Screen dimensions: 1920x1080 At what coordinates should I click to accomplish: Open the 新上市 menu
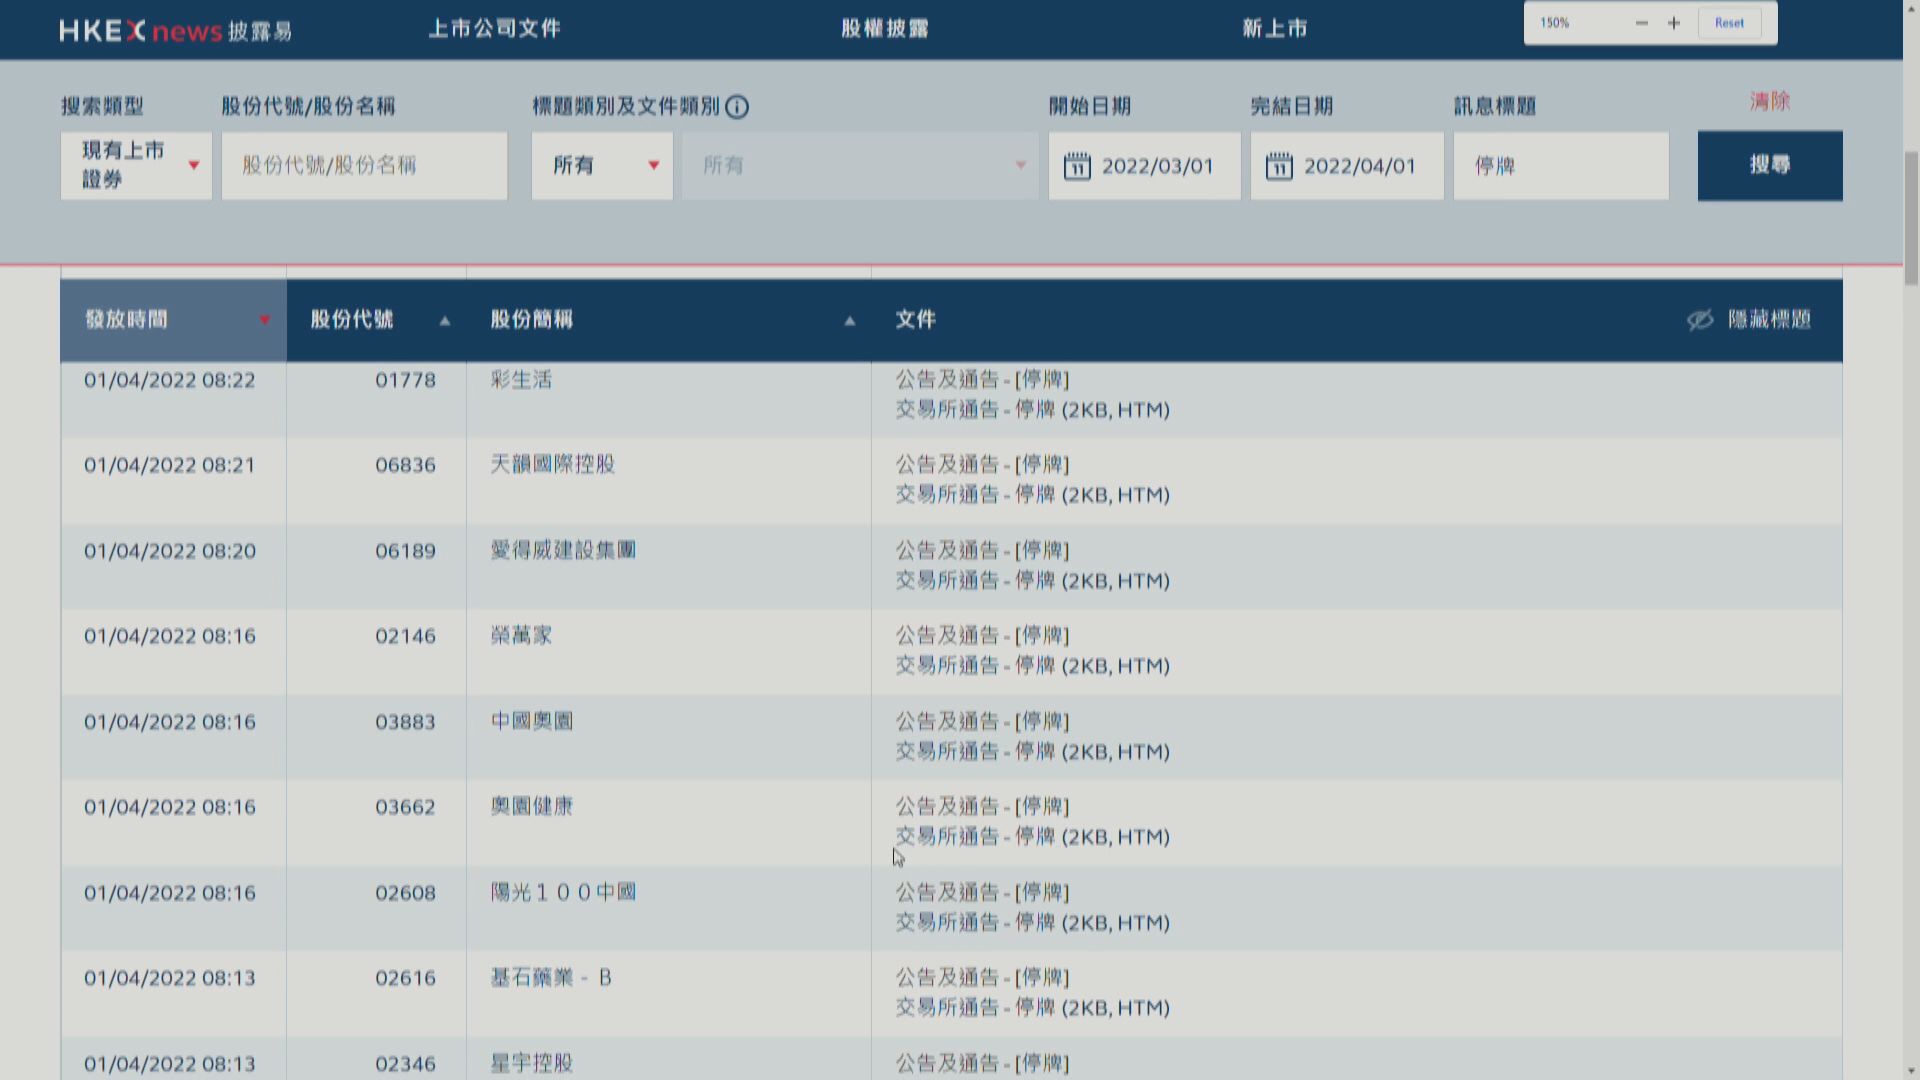pyautogui.click(x=1275, y=29)
